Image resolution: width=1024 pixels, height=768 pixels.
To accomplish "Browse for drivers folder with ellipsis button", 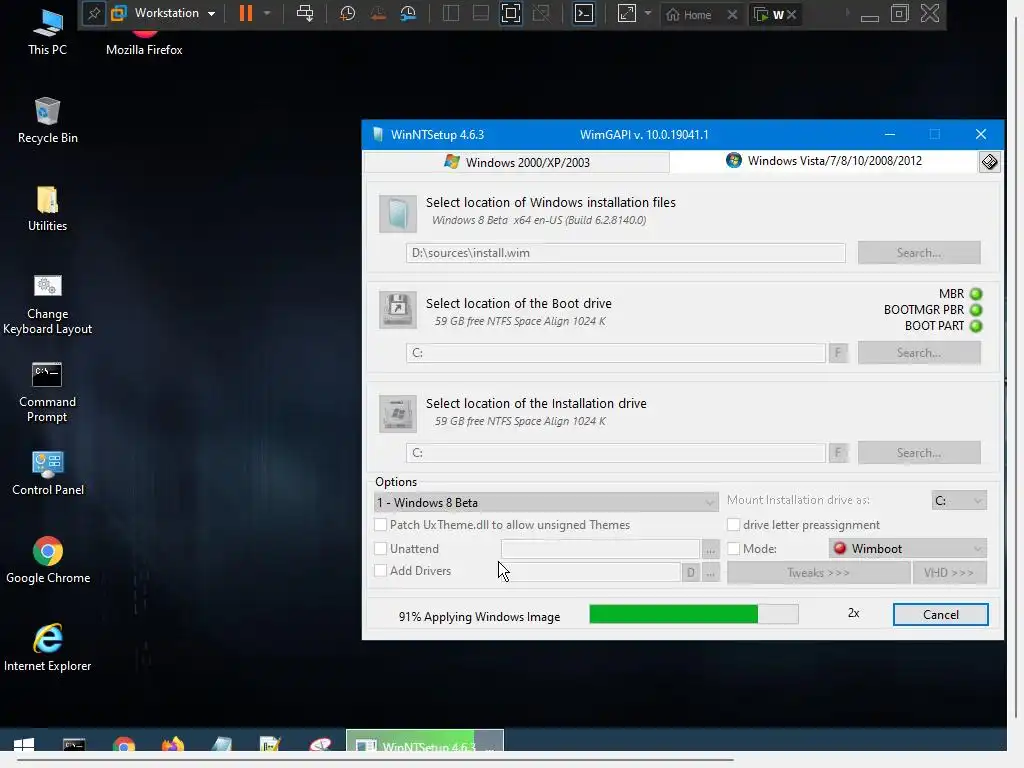I will click(710, 573).
